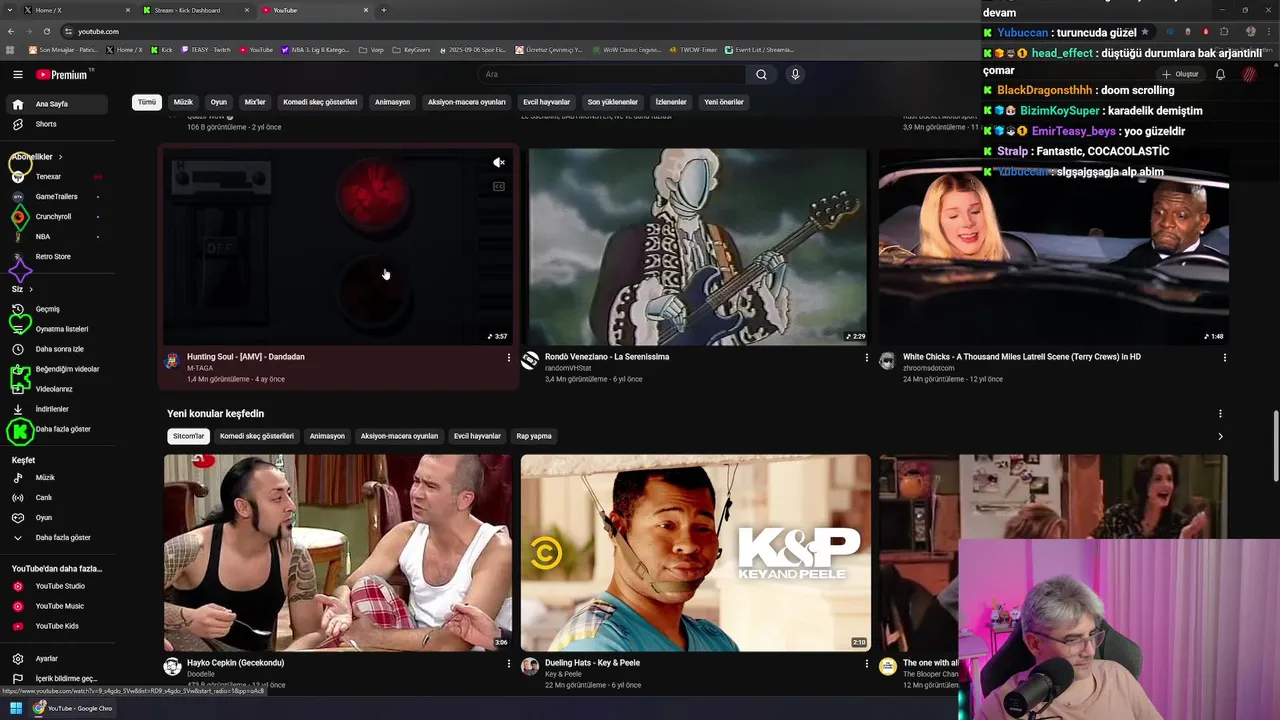Select the top Oyun filter chip
The image size is (1280, 720).
218,102
